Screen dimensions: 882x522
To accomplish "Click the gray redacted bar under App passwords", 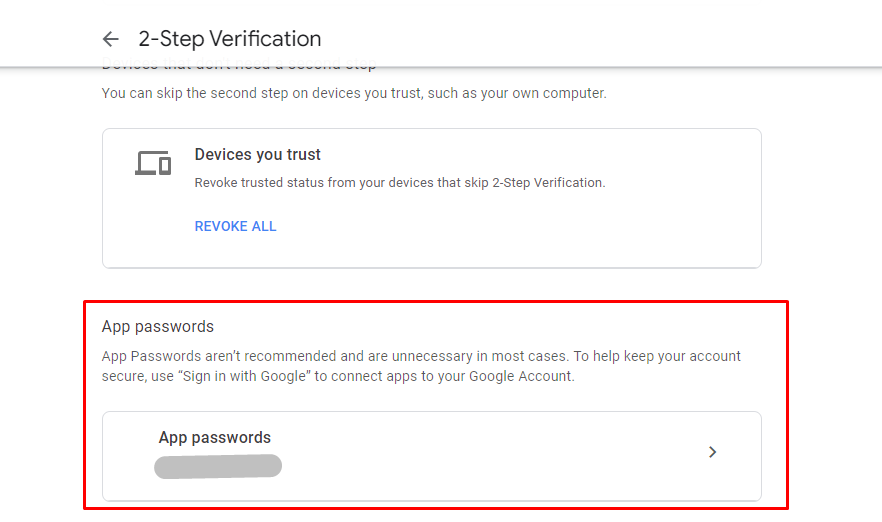I will [218, 466].
